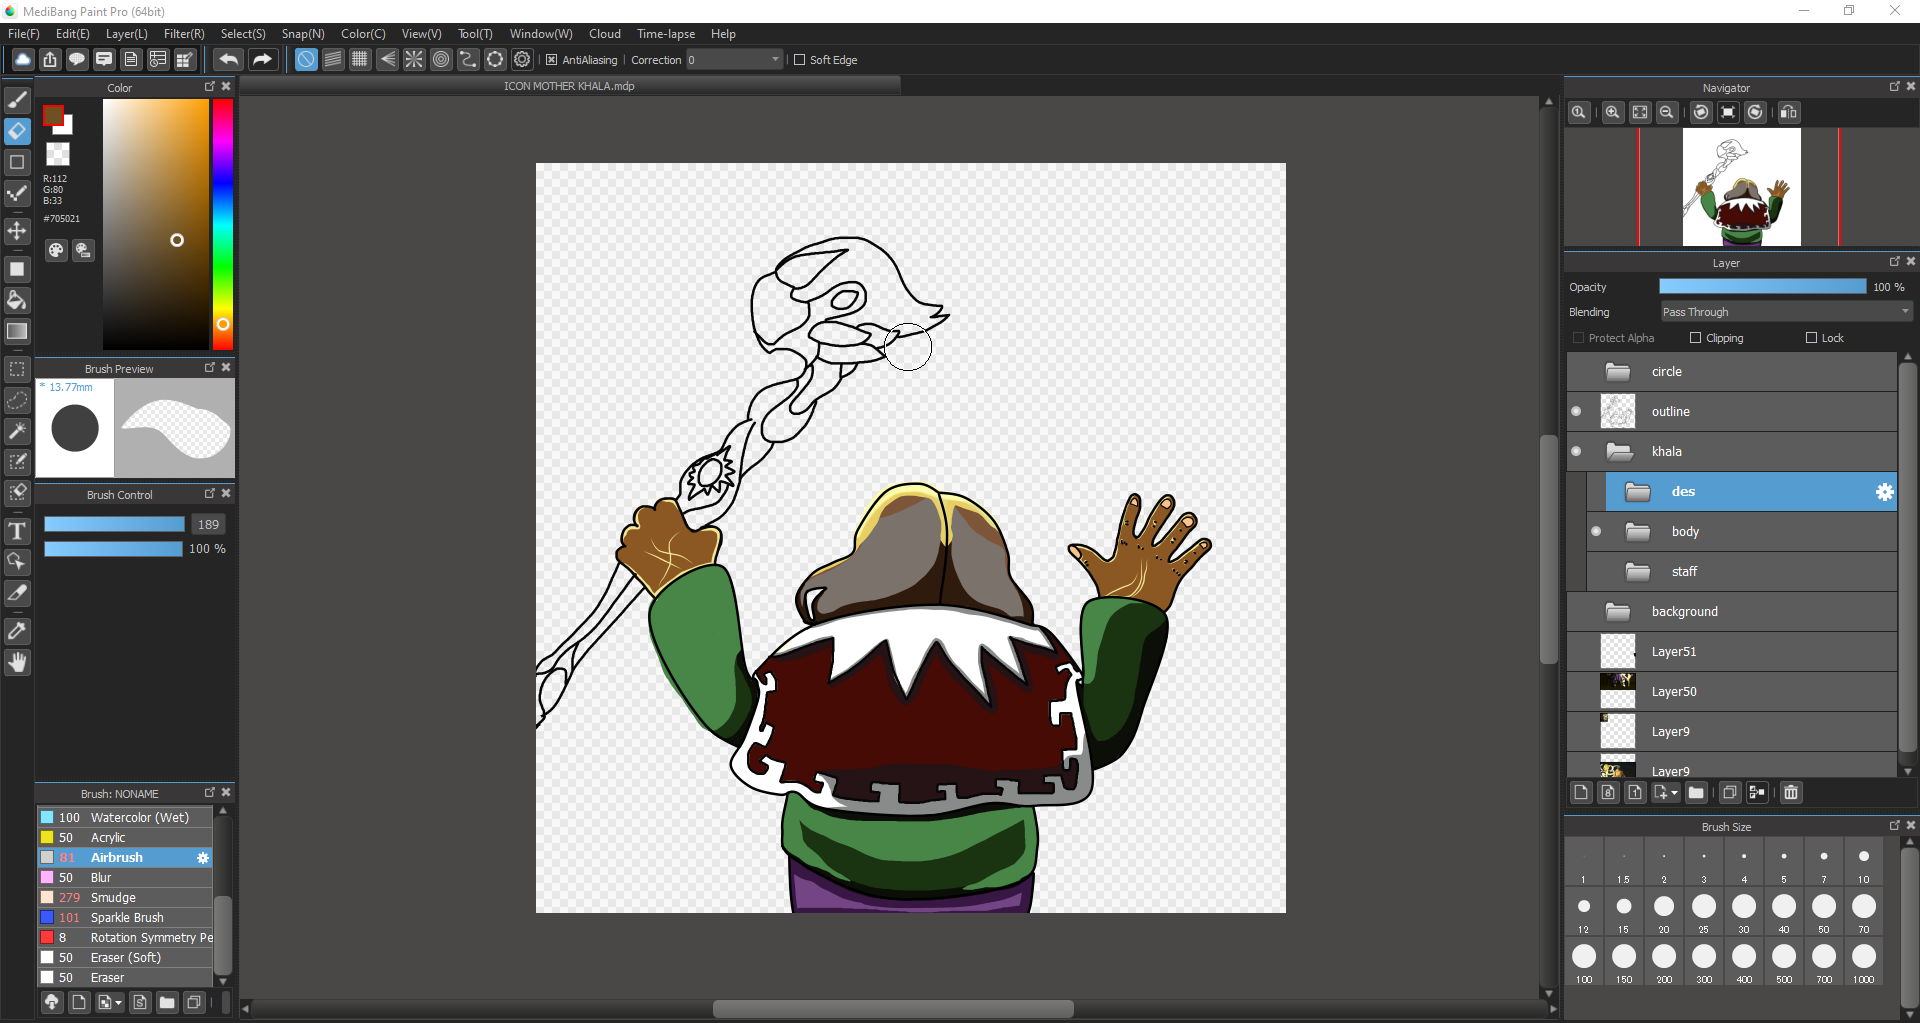Select the Layer50 thumbnail
Image resolution: width=1920 pixels, height=1023 pixels.
pos(1618,692)
